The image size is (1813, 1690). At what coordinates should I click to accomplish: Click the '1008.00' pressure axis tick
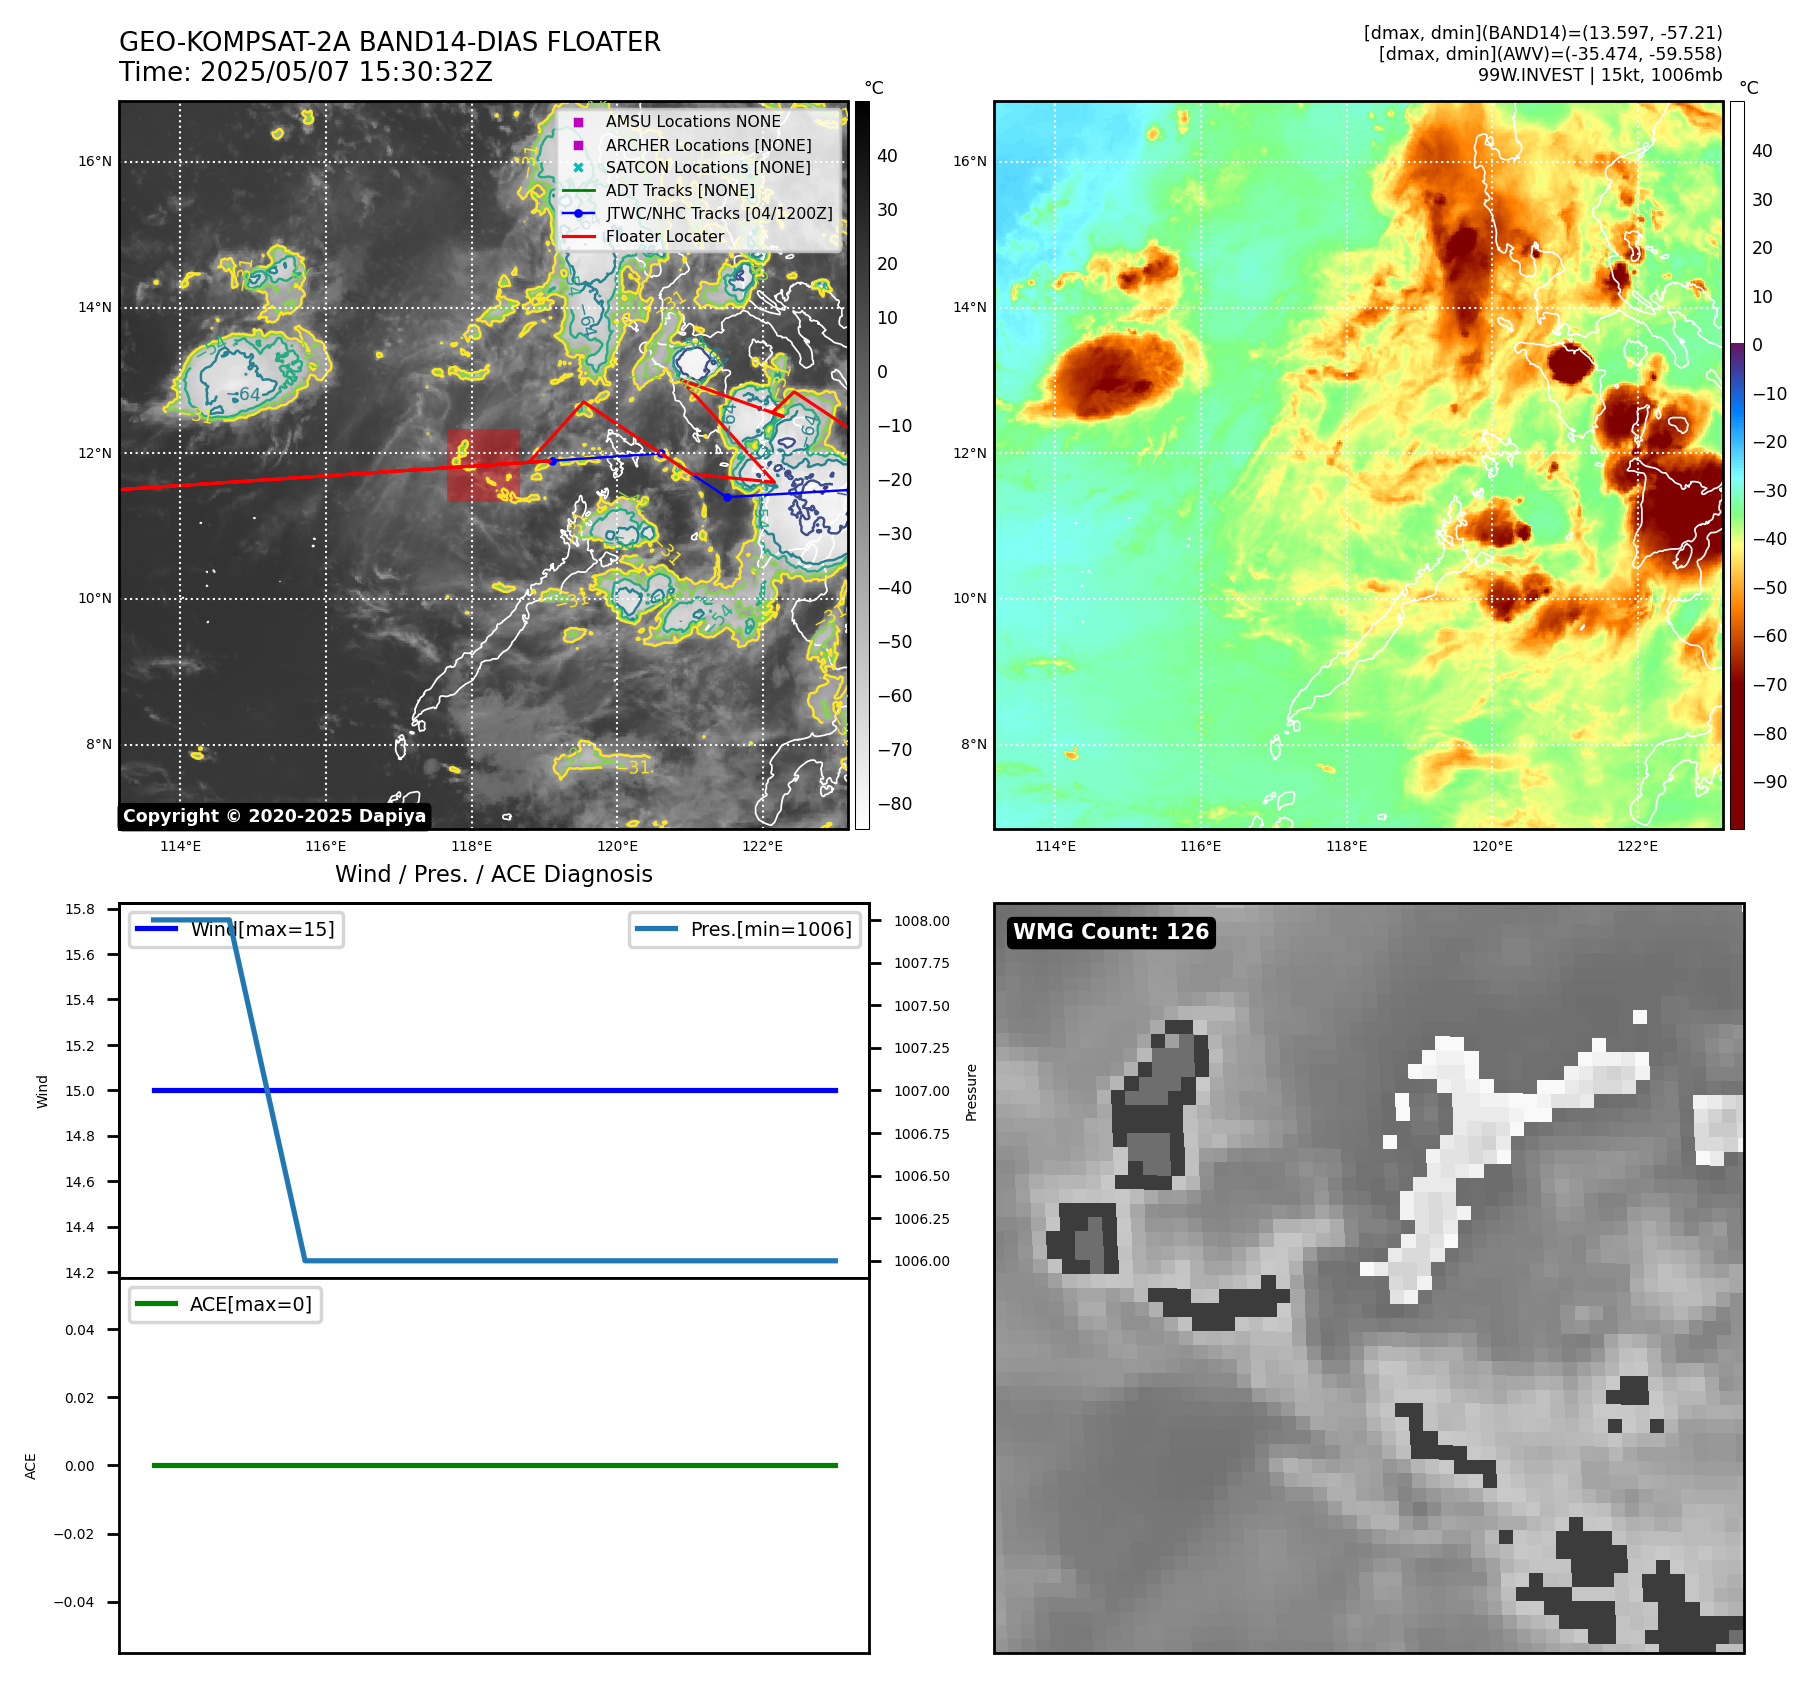922,921
